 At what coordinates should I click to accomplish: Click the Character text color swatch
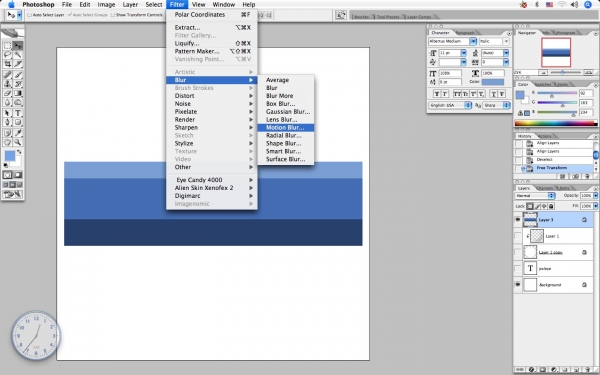pyautogui.click(x=493, y=82)
